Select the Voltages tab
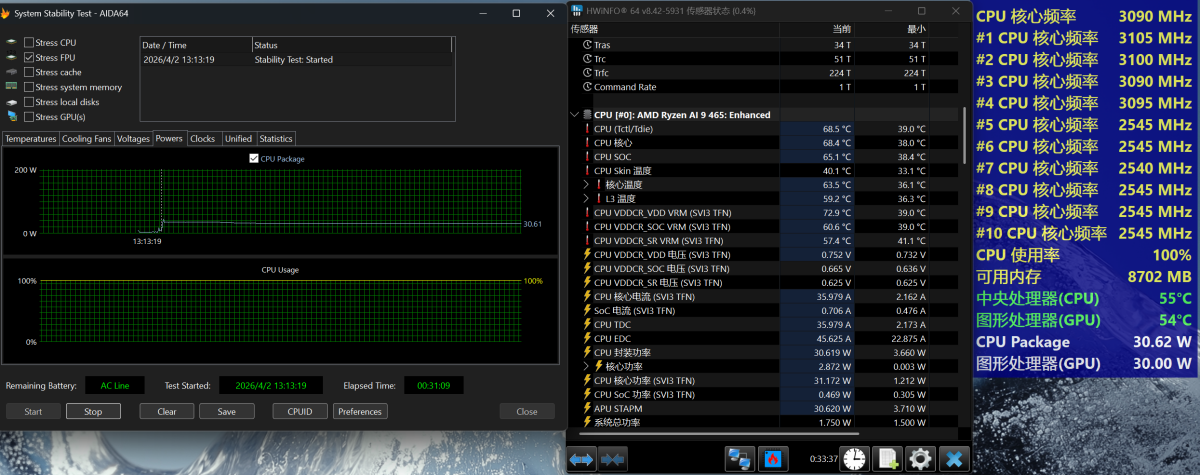Image resolution: width=1200 pixels, height=475 pixels. click(x=133, y=139)
